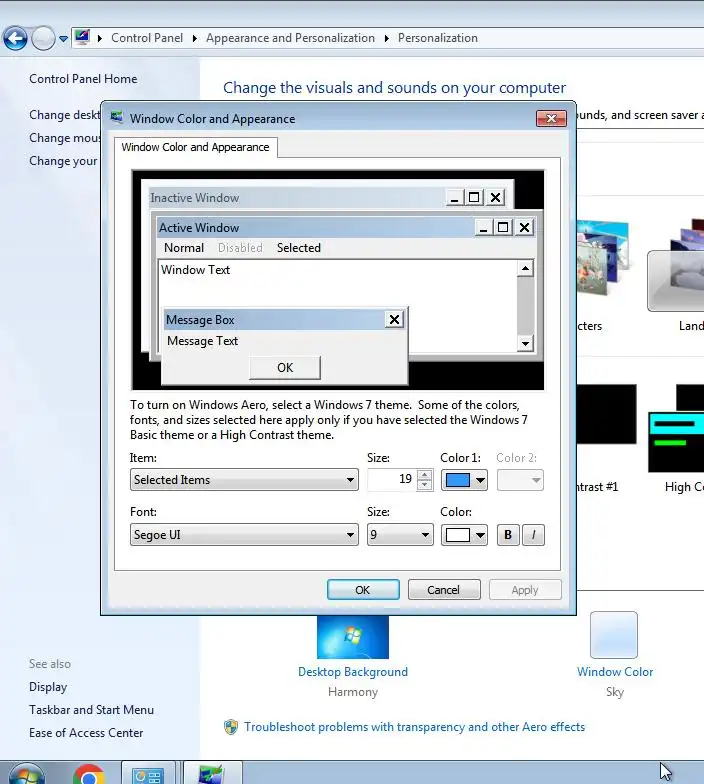Open Troubleshoot problems with transparency link
704x784 pixels.
tap(414, 726)
